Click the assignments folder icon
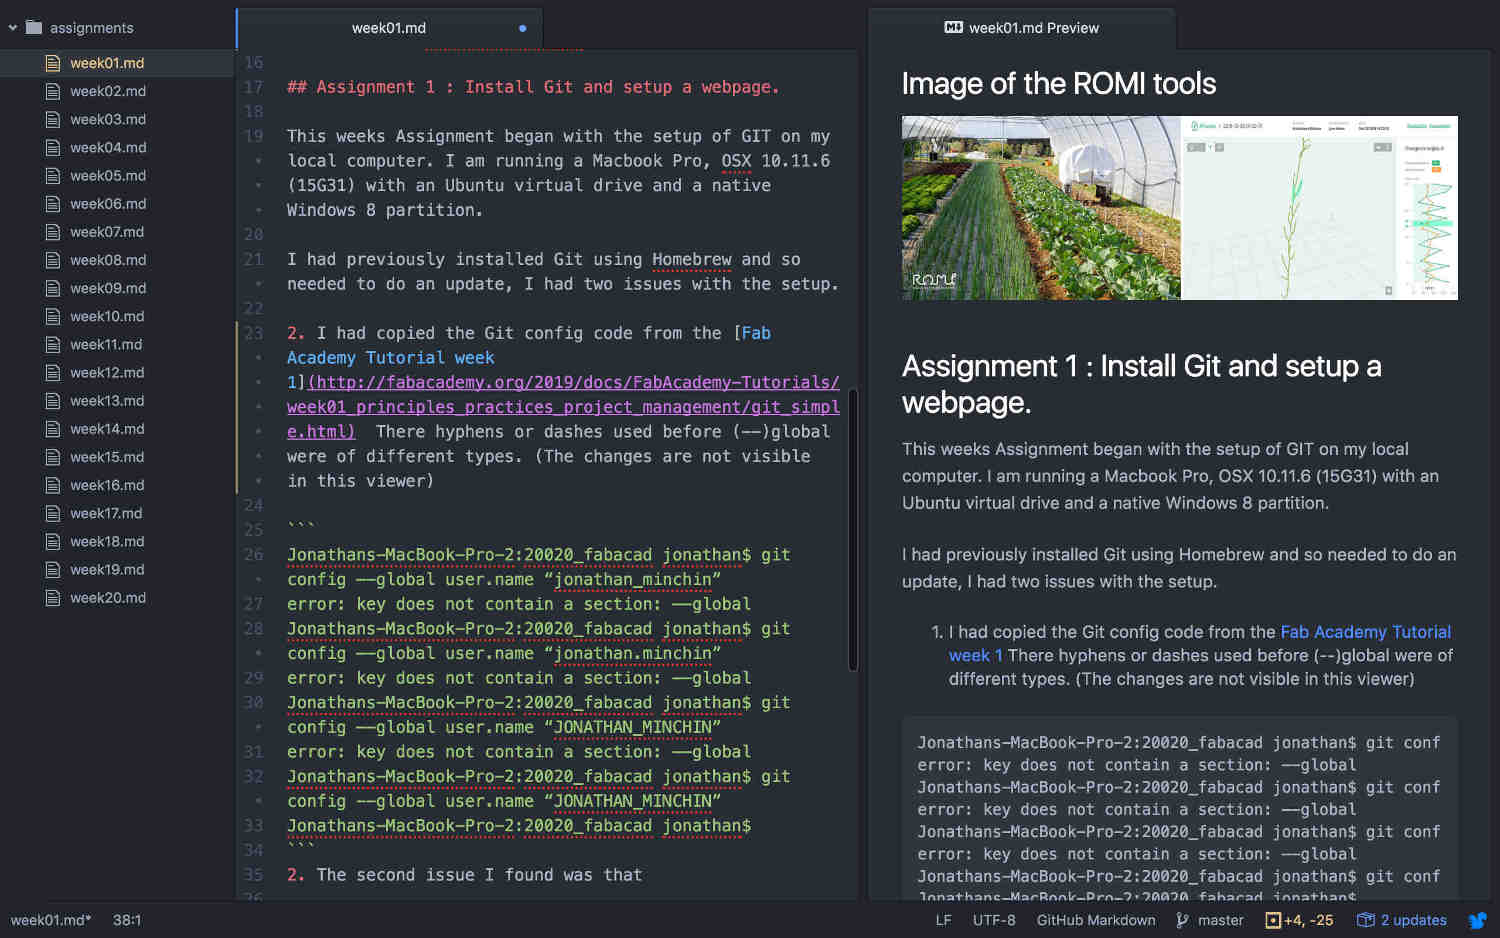Viewport: 1500px width, 938px height. (34, 28)
